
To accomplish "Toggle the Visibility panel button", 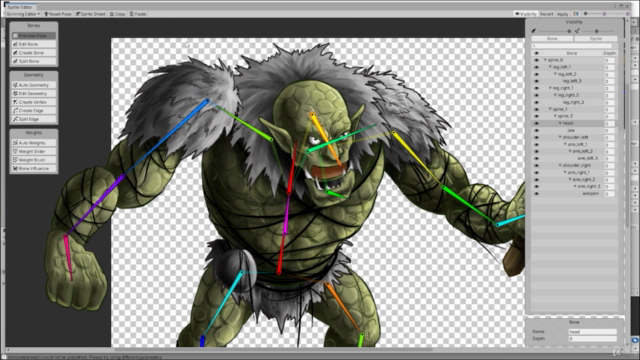I will 526,14.
